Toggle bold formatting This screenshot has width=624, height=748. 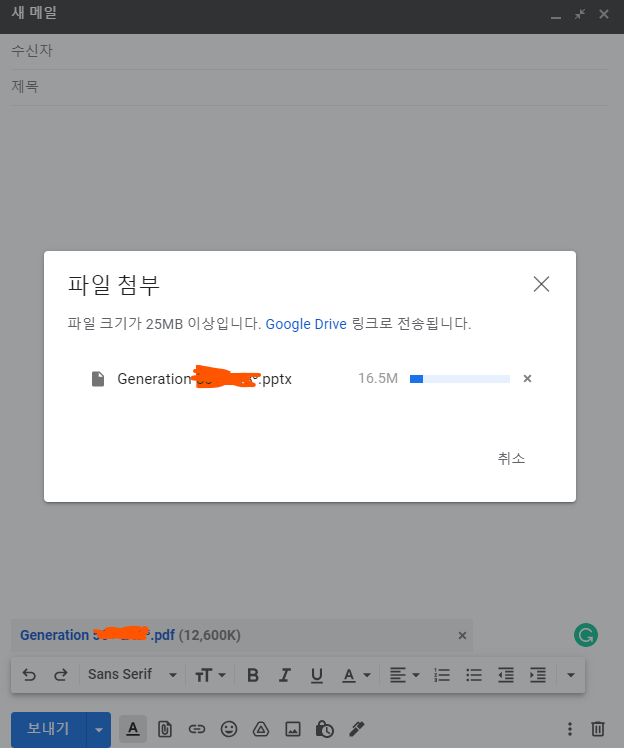[x=253, y=675]
